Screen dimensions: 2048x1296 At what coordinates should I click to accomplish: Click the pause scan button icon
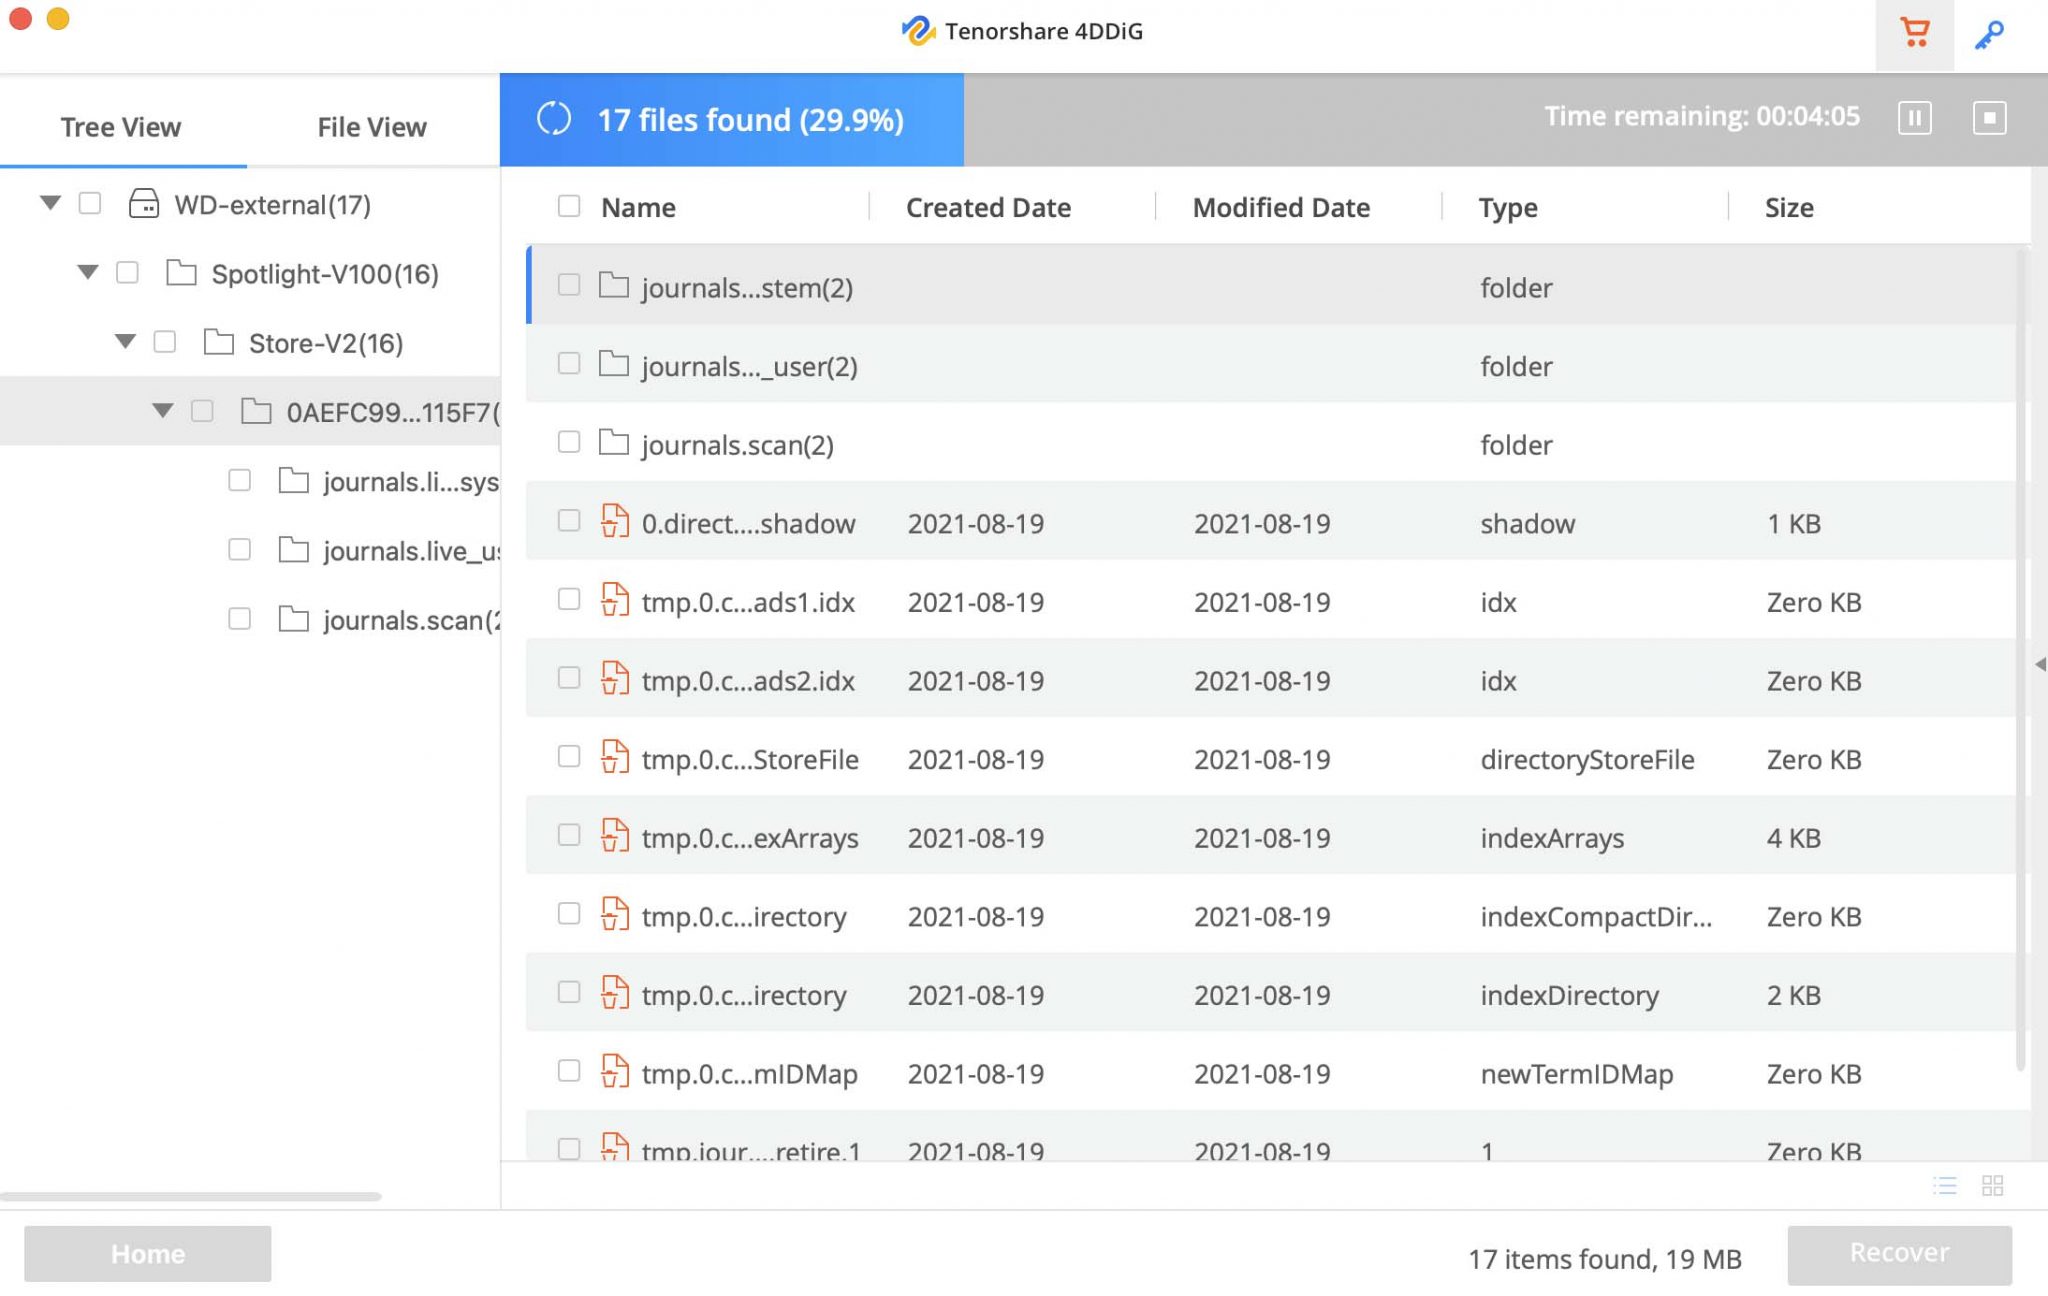pos(1915,116)
